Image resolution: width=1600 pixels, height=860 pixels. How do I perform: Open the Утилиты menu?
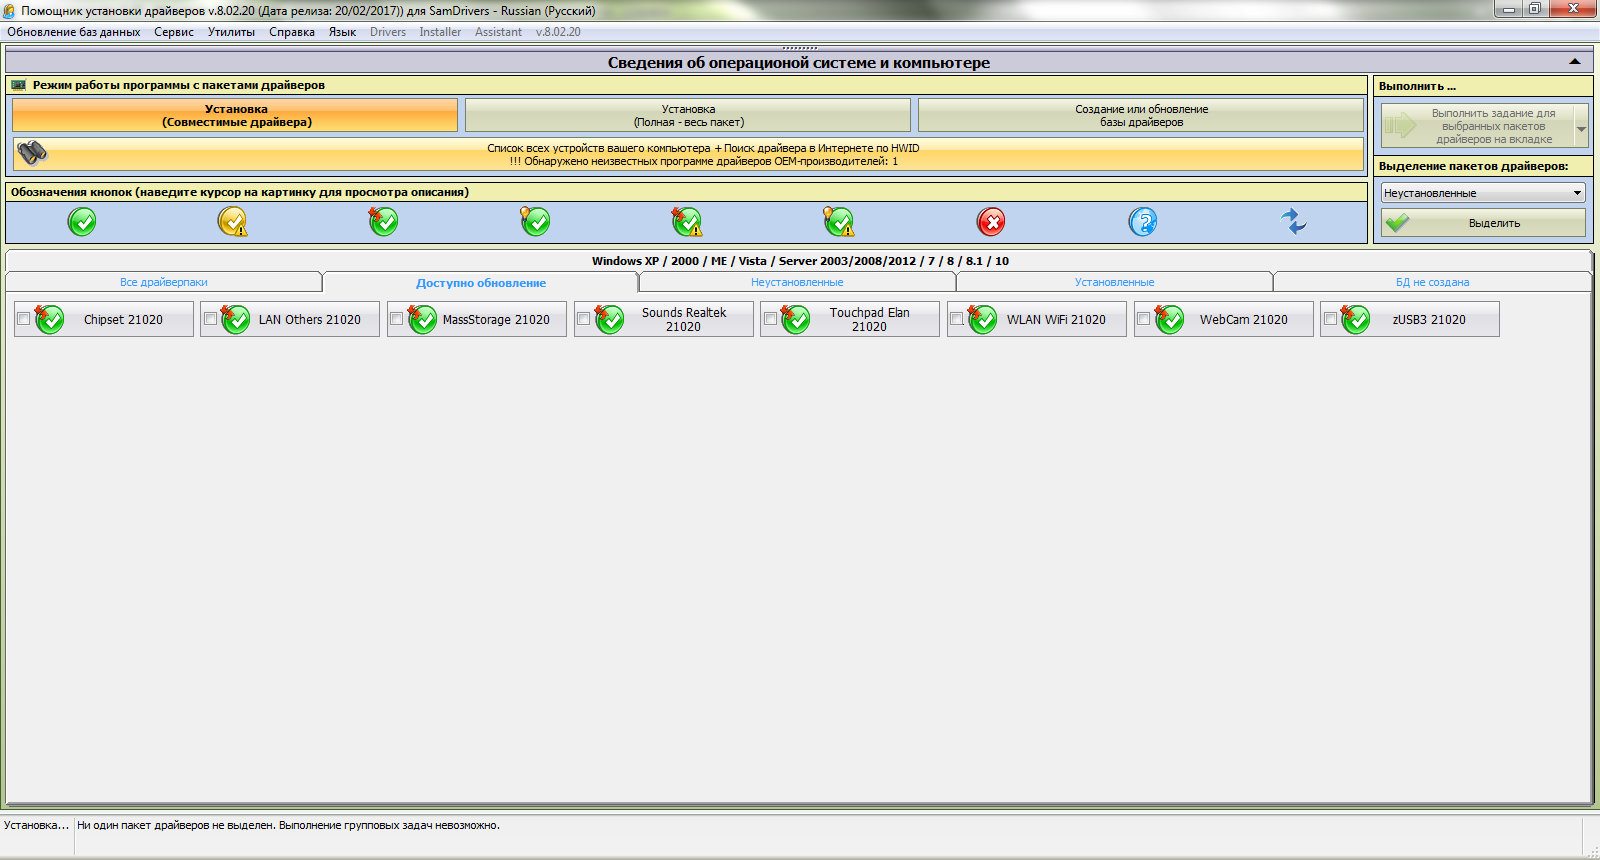[x=231, y=32]
